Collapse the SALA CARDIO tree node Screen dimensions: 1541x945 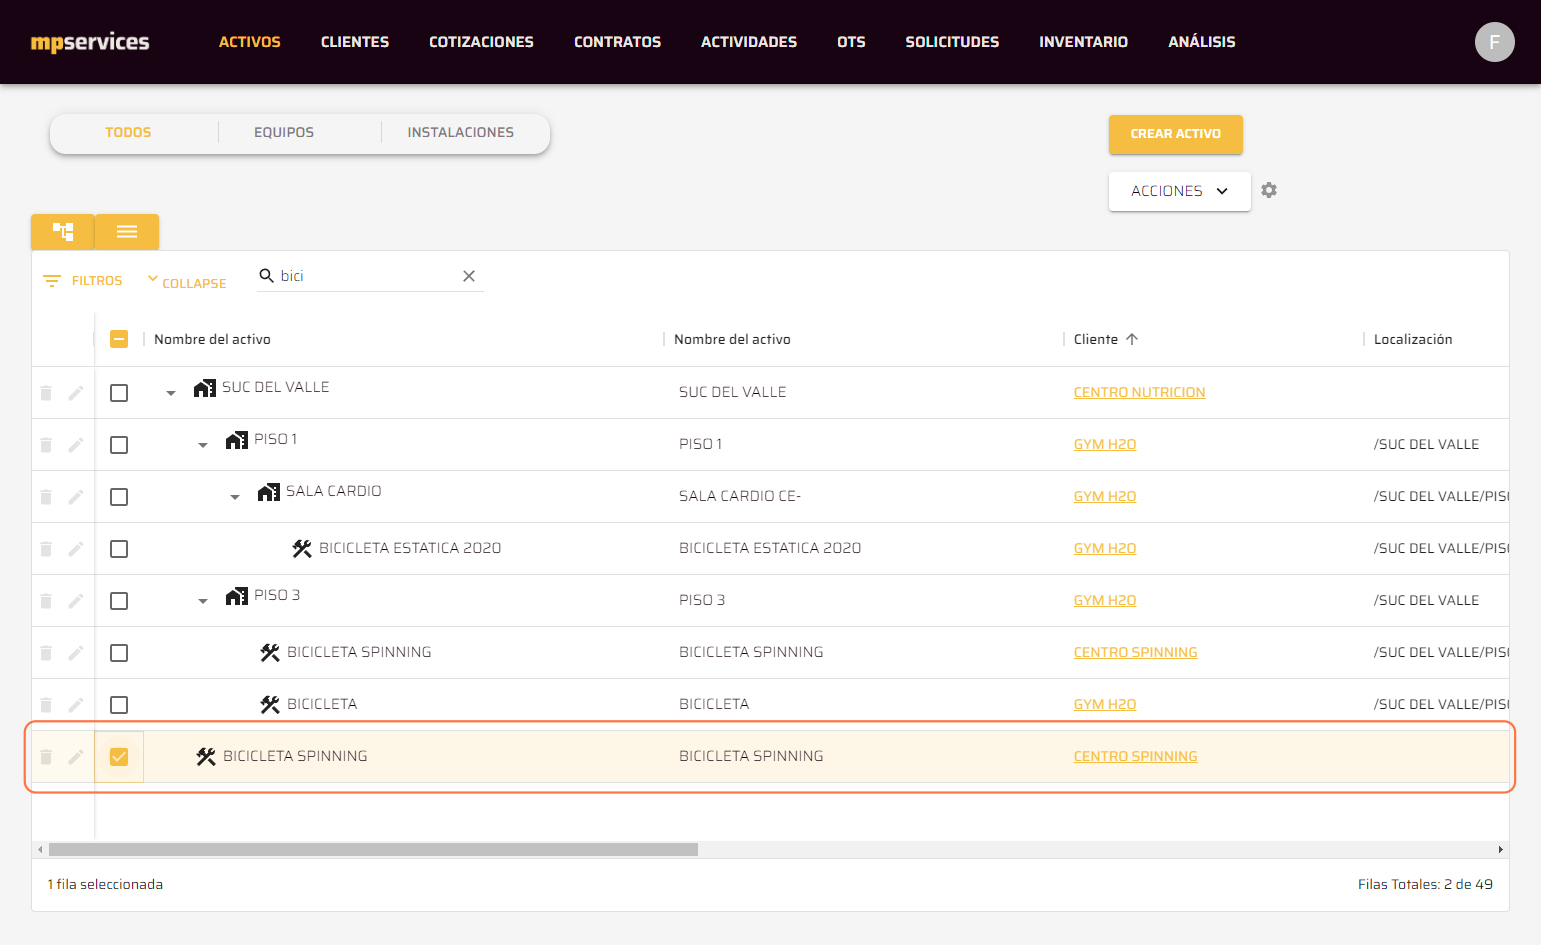point(235,497)
